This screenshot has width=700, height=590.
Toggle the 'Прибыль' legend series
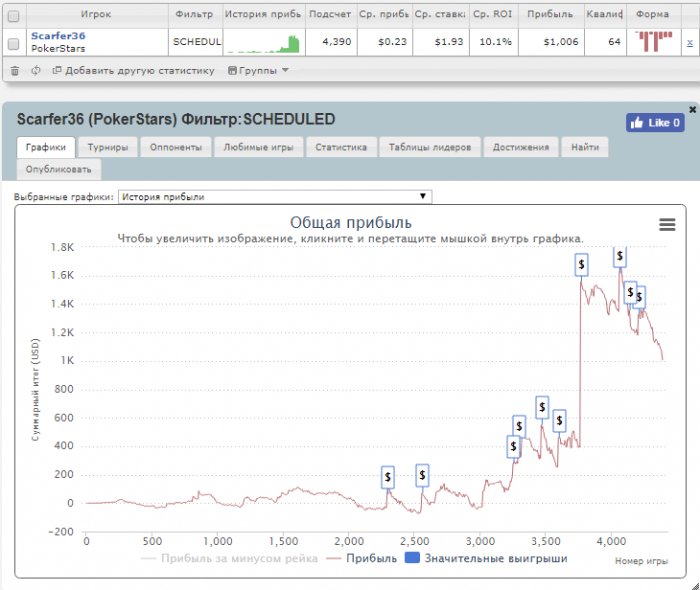362,558
